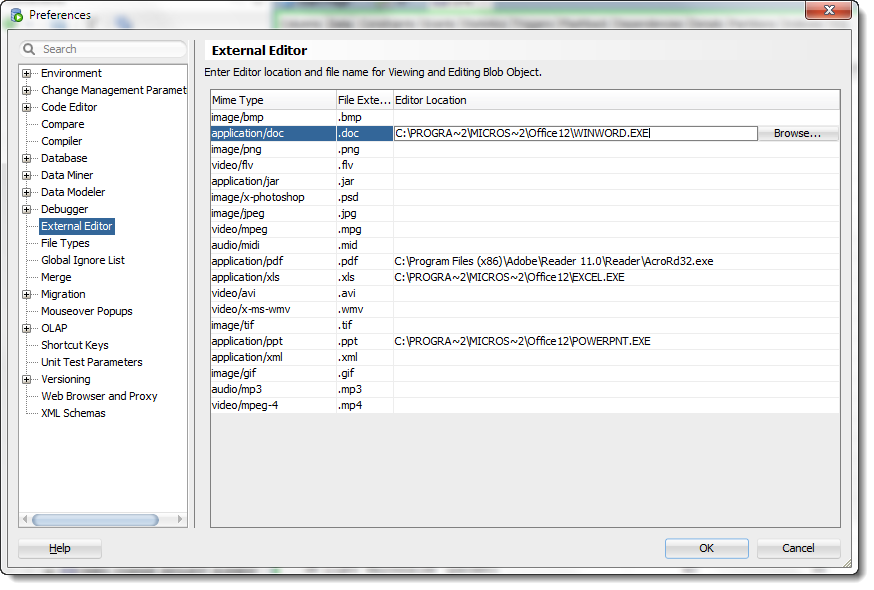Click the File Extension column header
The image size is (874, 590).
(x=365, y=100)
